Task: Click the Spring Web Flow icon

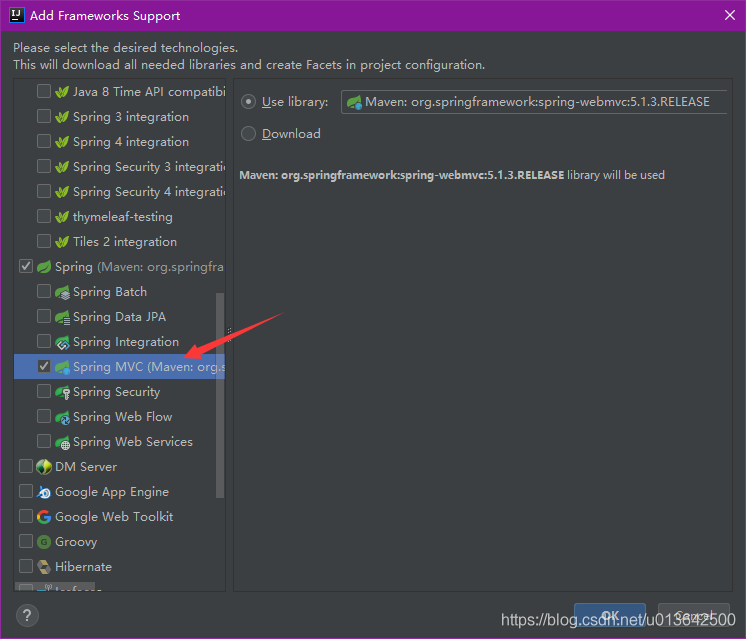Action: pyautogui.click(x=62, y=417)
